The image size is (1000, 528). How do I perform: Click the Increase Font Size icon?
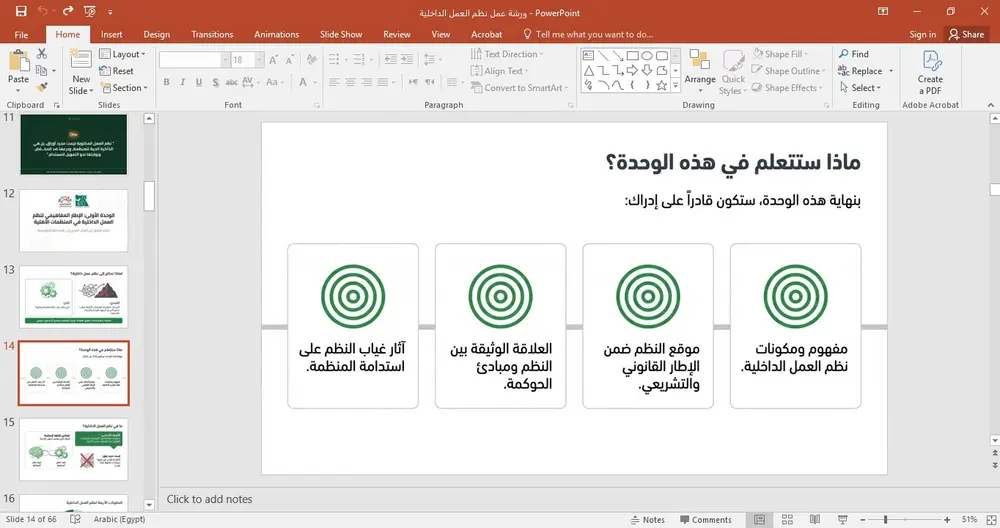point(274,60)
